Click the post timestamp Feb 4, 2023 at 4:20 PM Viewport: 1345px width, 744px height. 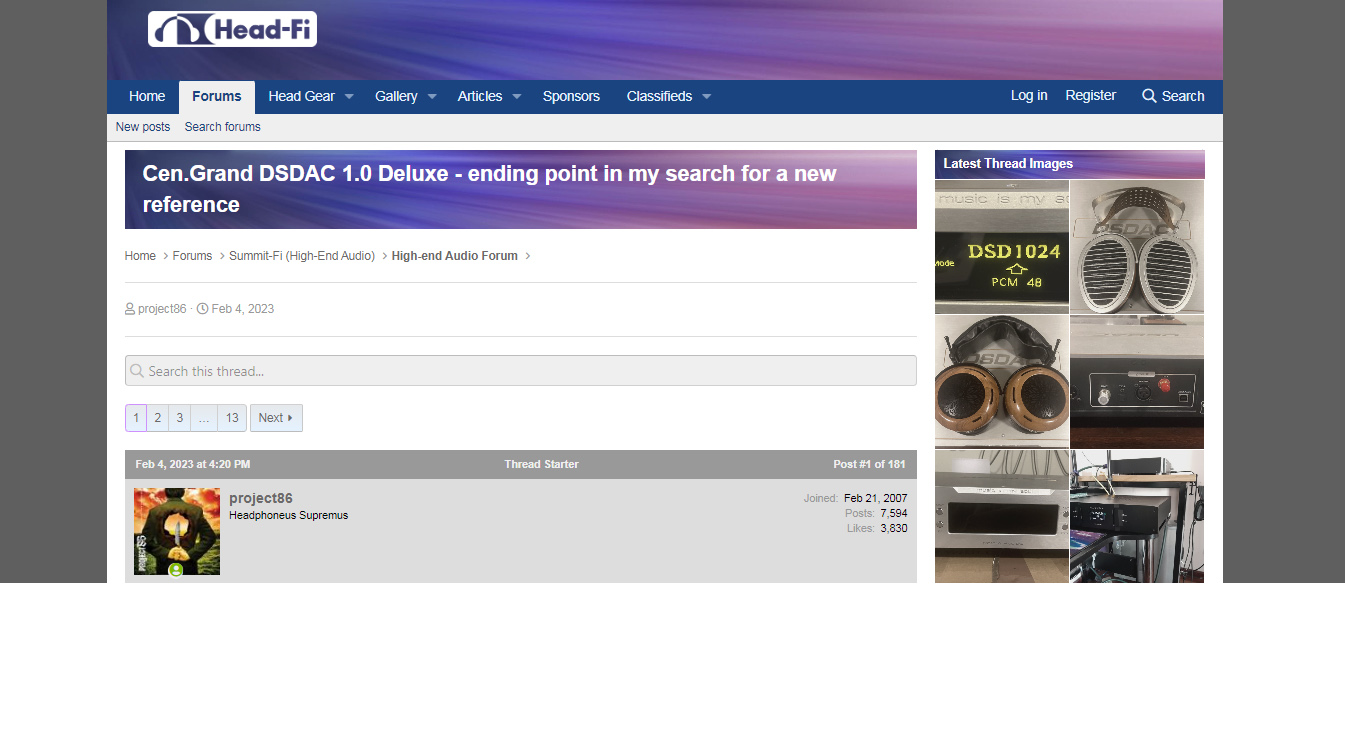[x=193, y=464]
